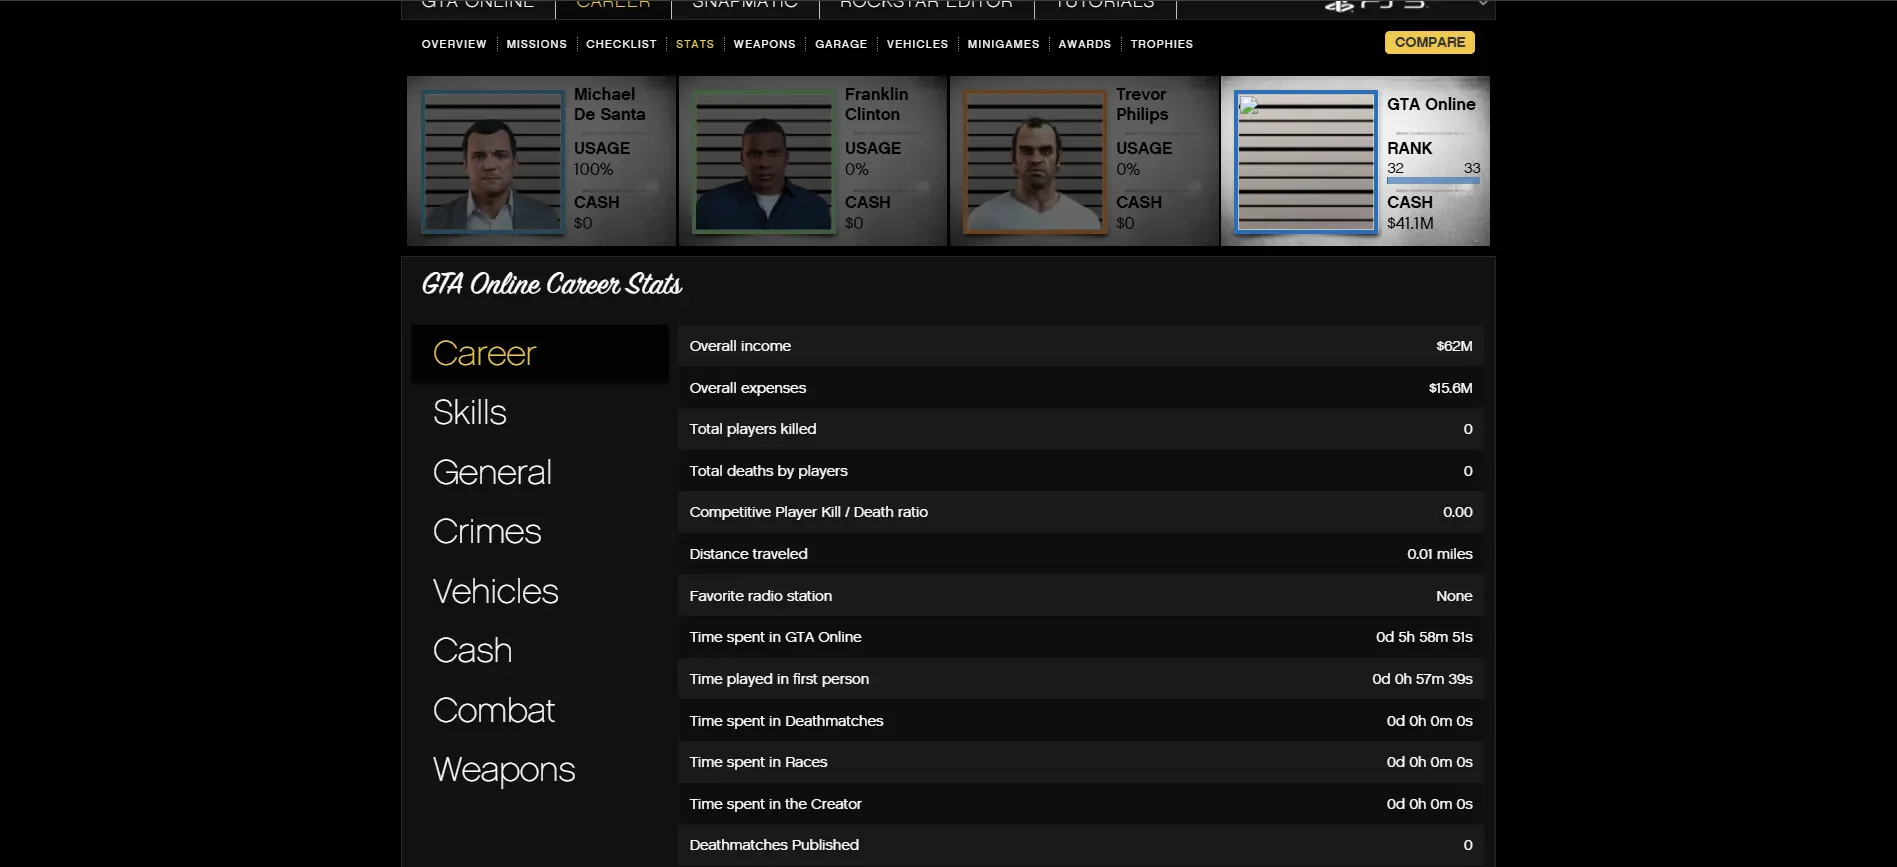Go to the Checklist sub-tab
Viewport: 1897px width, 867px height.
[621, 44]
